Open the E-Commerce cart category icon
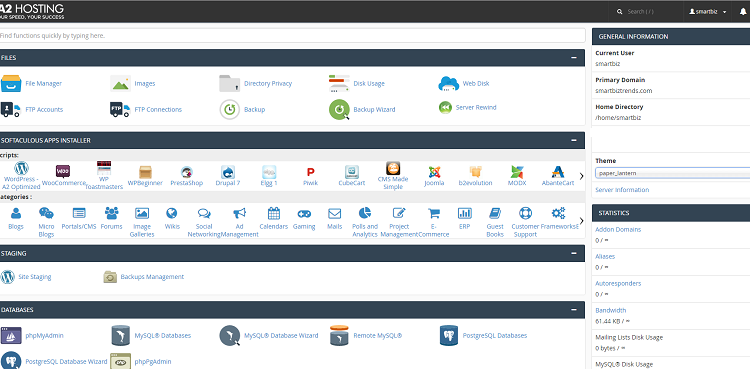The height and width of the screenshot is (369, 750). coord(434,213)
